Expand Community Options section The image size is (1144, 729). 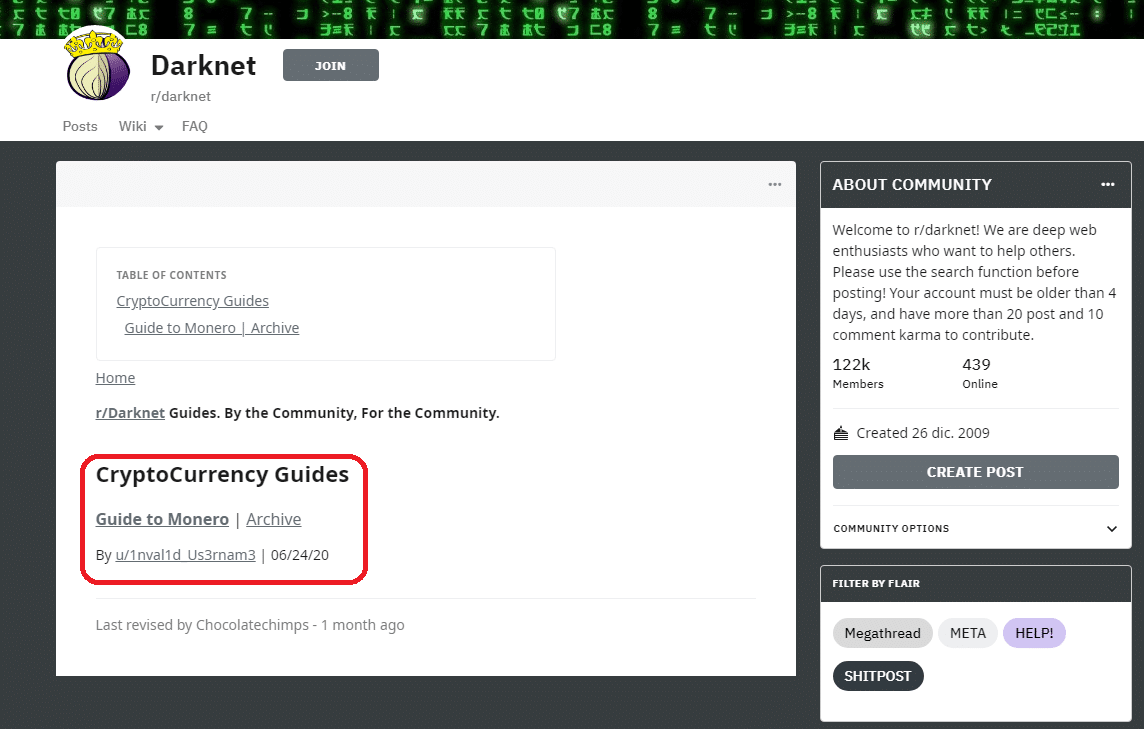click(x=975, y=528)
